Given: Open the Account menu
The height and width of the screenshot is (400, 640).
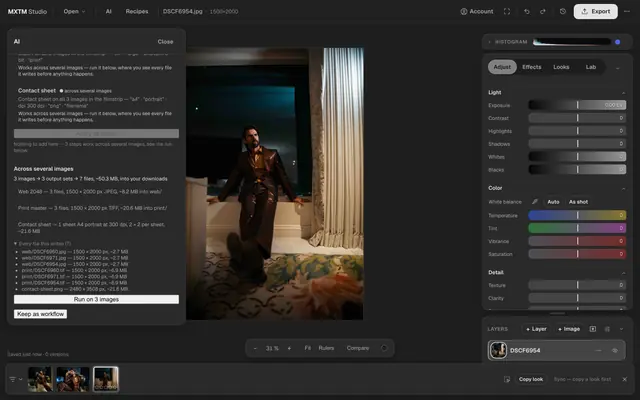Looking at the screenshot, I should click(x=477, y=11).
